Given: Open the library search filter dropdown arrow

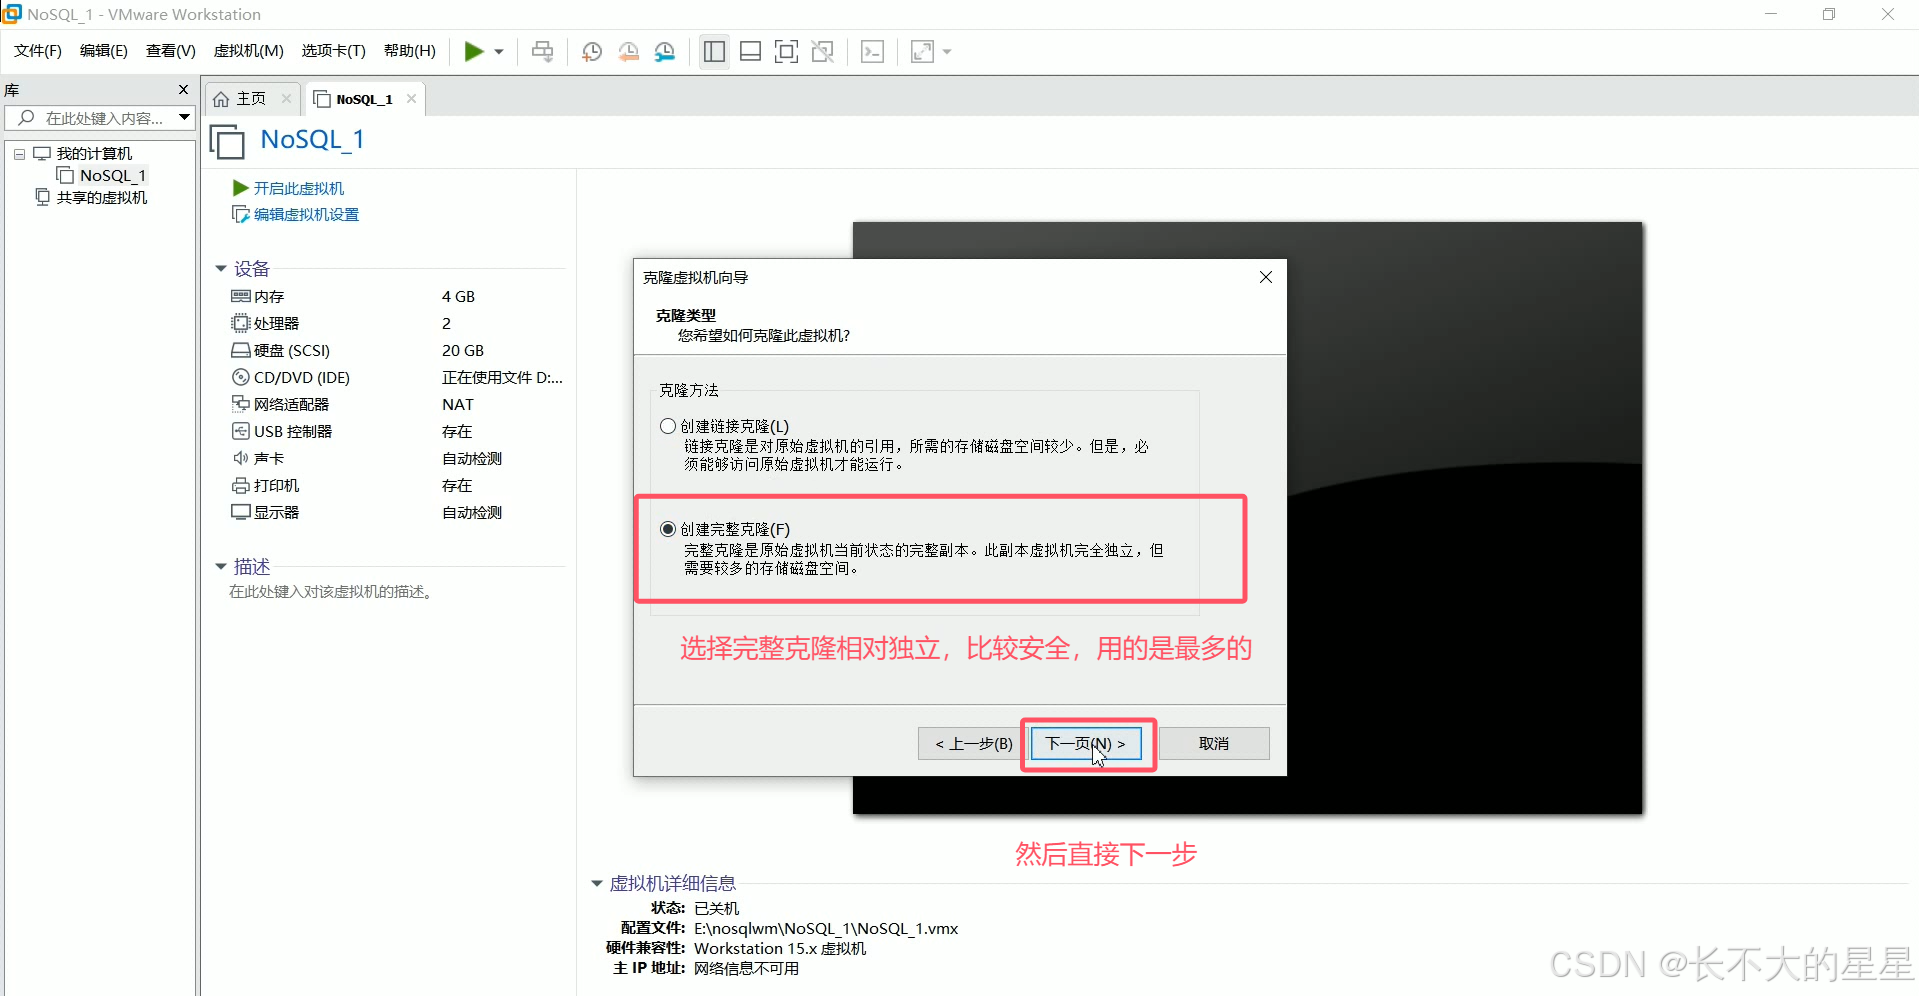Looking at the screenshot, I should pyautogui.click(x=185, y=118).
